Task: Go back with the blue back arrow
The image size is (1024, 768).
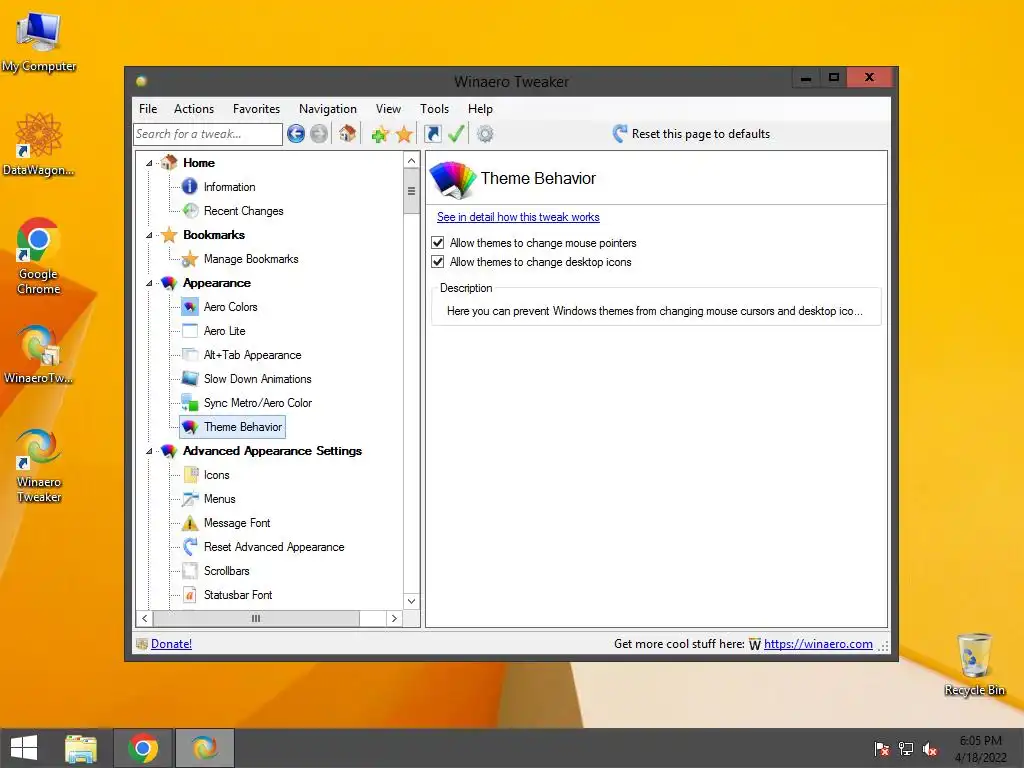Action: [x=296, y=134]
